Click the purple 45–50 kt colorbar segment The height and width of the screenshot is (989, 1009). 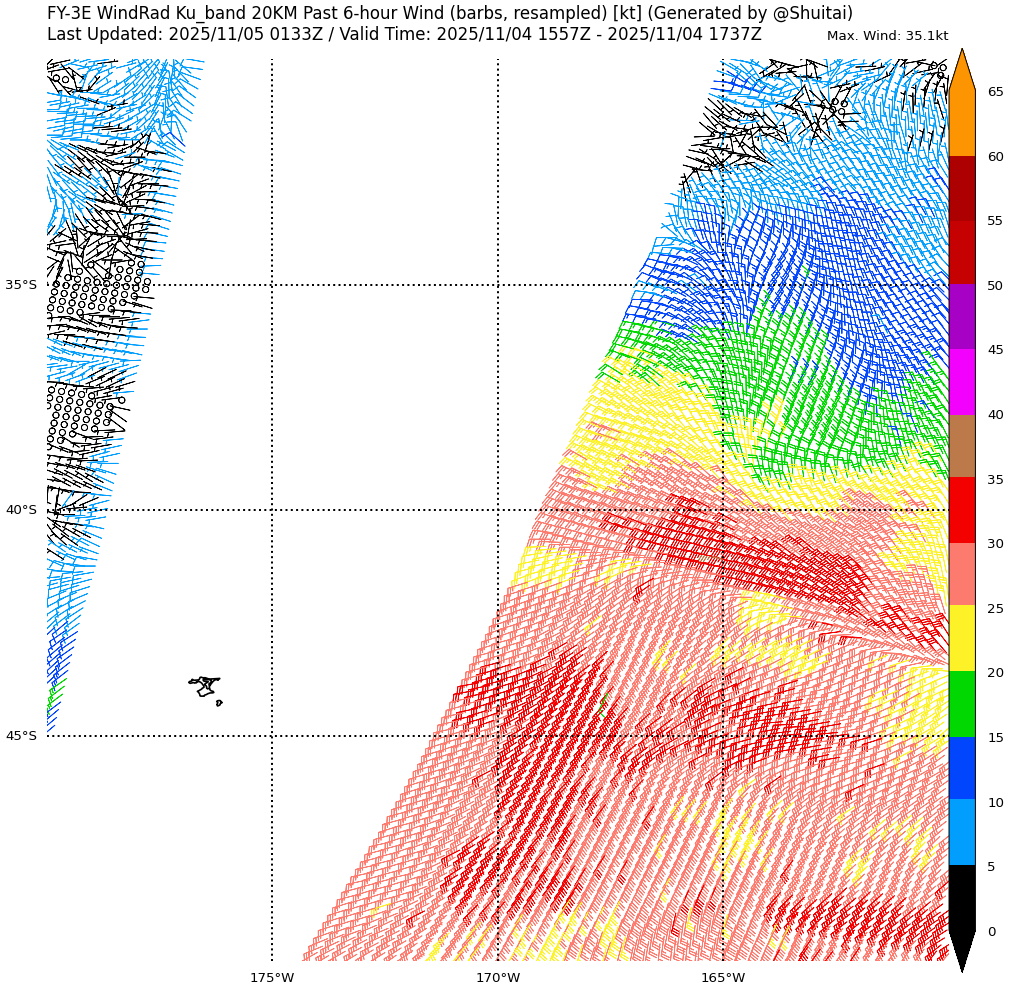961,316
